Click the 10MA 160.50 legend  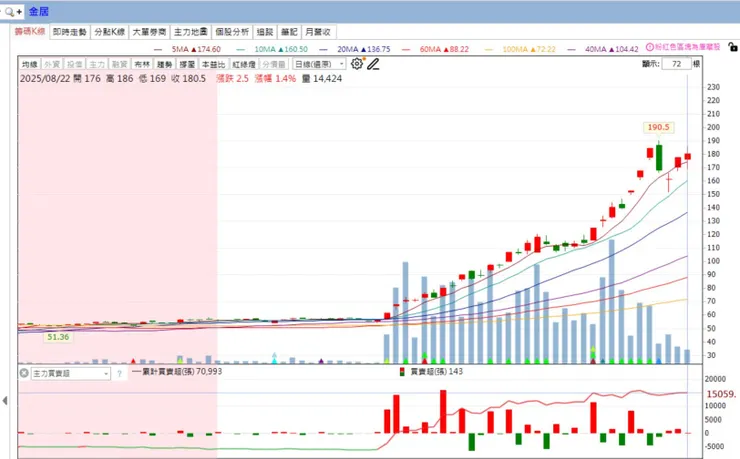(281, 49)
